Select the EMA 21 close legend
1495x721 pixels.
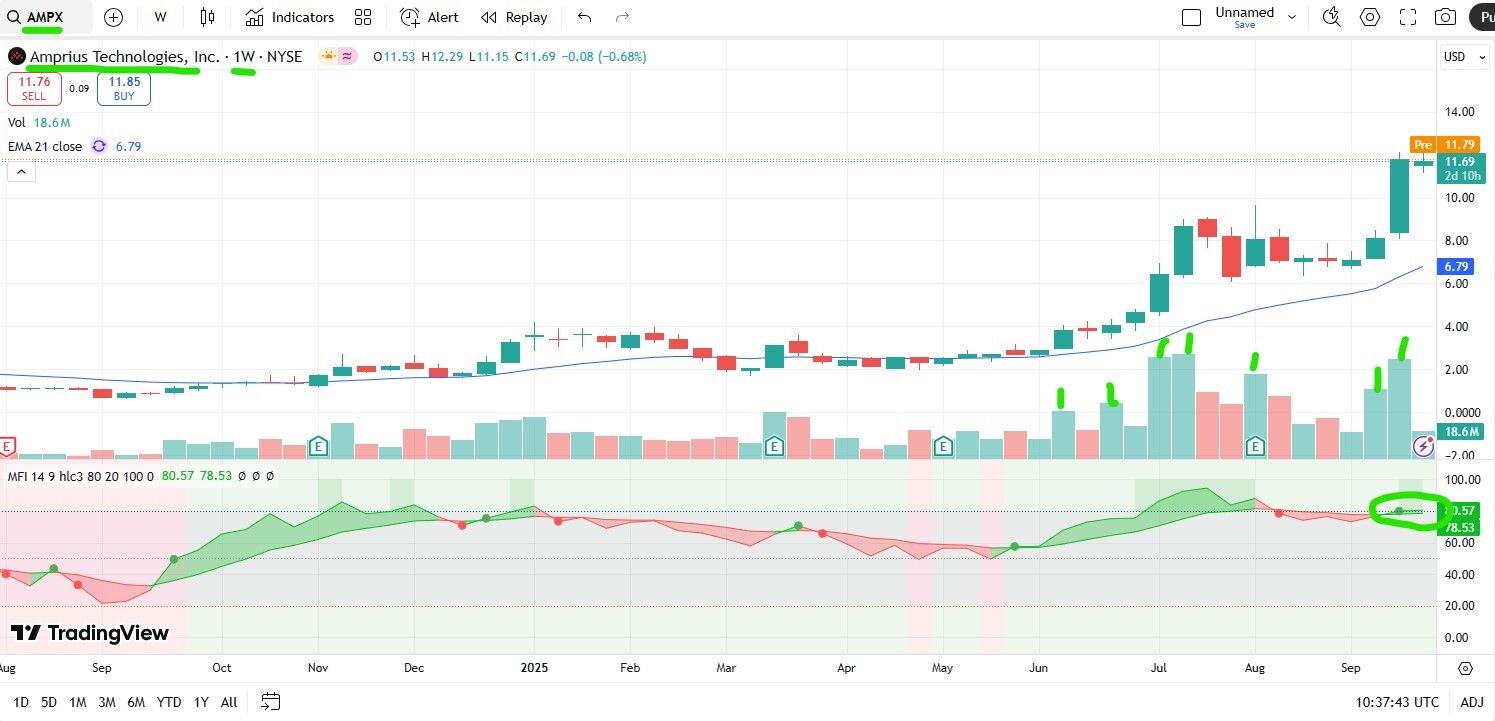click(45, 146)
